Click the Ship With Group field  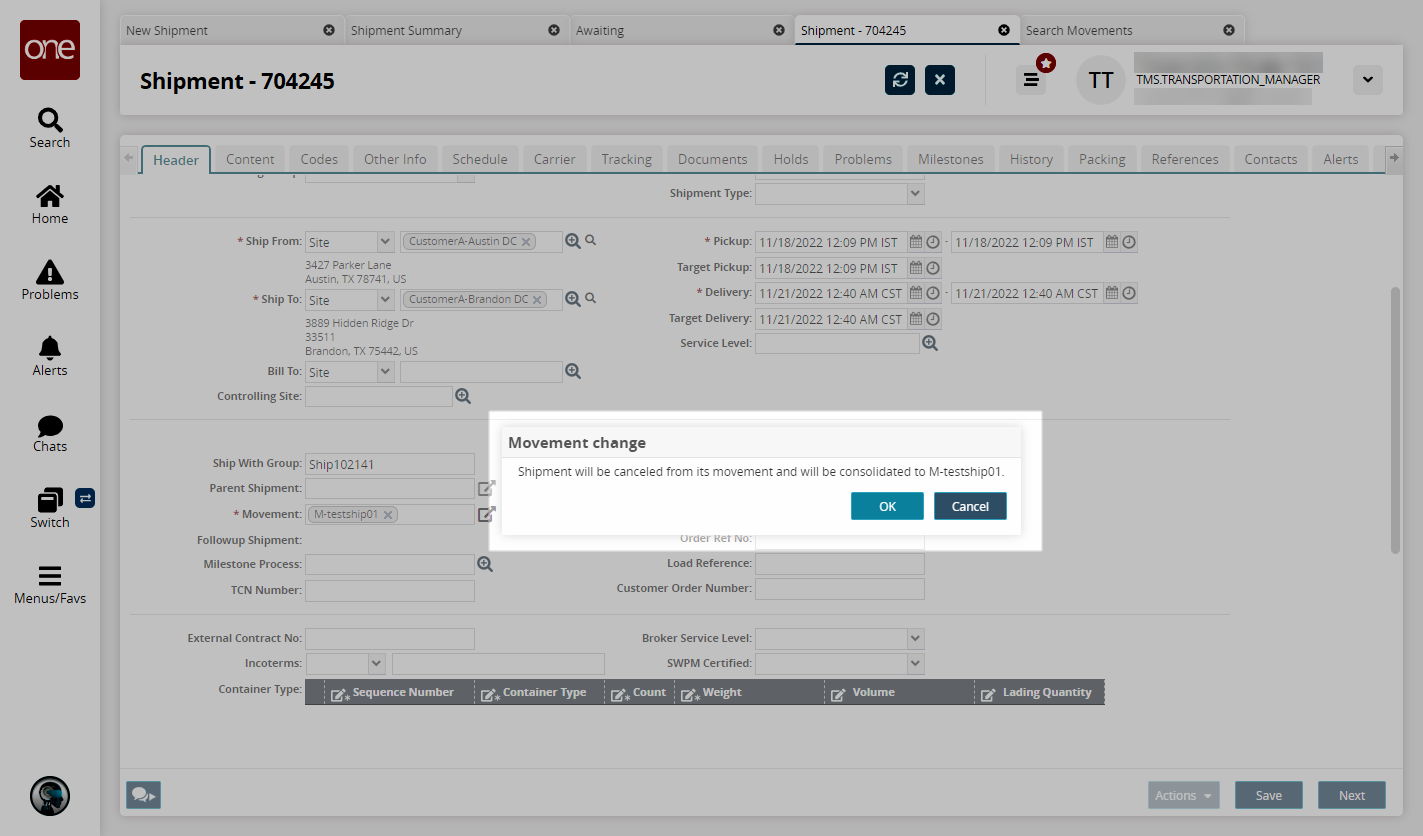[390, 464]
